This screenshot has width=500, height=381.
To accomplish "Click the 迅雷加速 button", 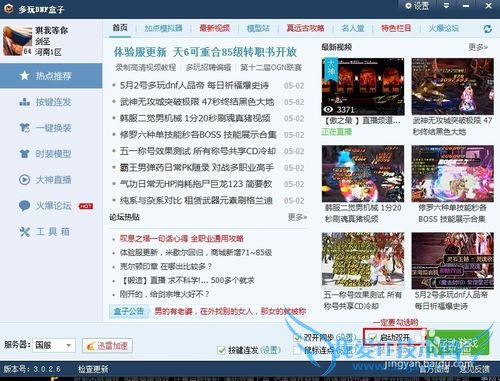I will click(107, 346).
